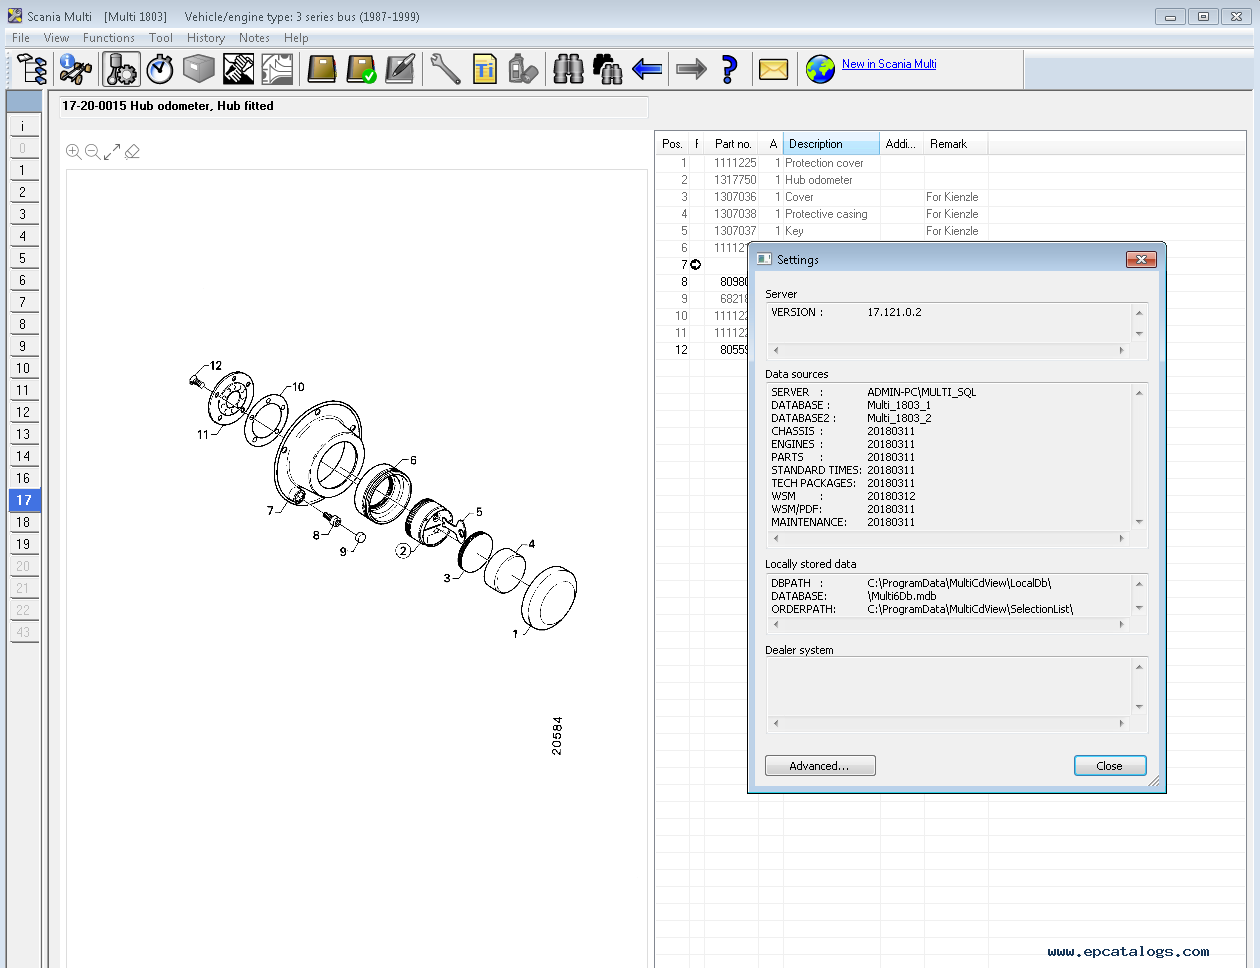Image resolution: width=1260 pixels, height=968 pixels.
Task: Select main group tab 17
Action: 23,500
